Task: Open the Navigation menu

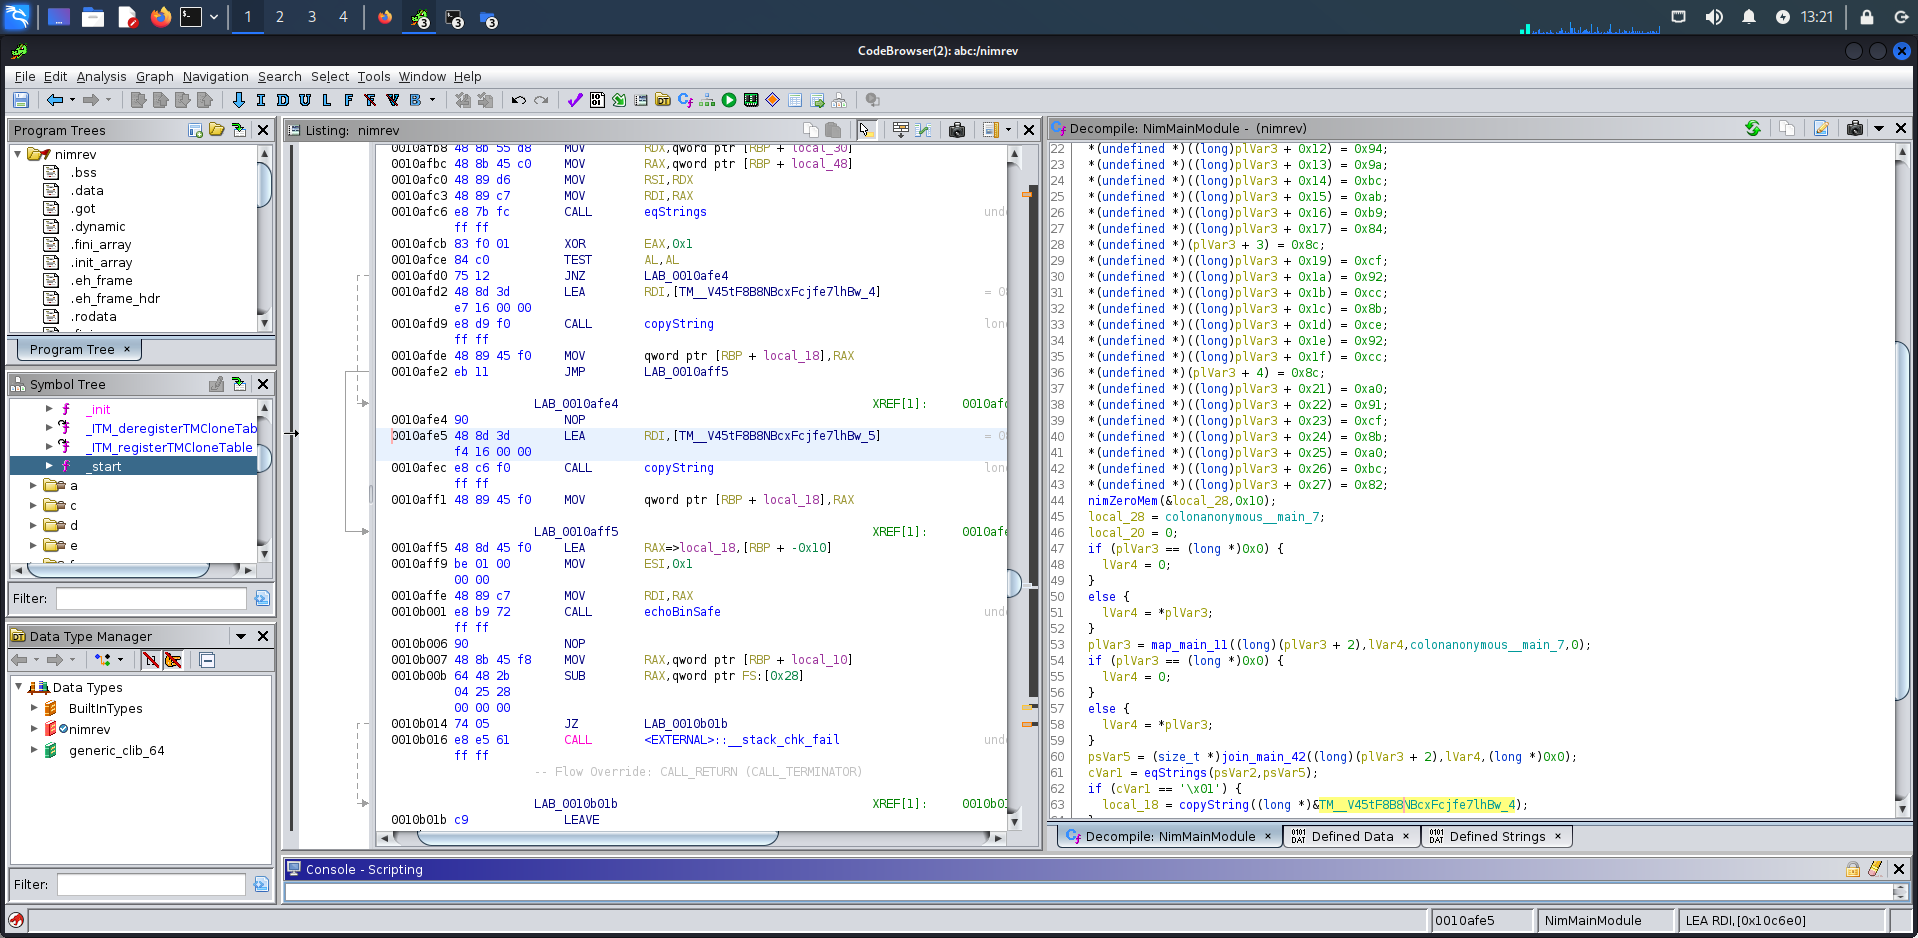Action: (x=215, y=76)
